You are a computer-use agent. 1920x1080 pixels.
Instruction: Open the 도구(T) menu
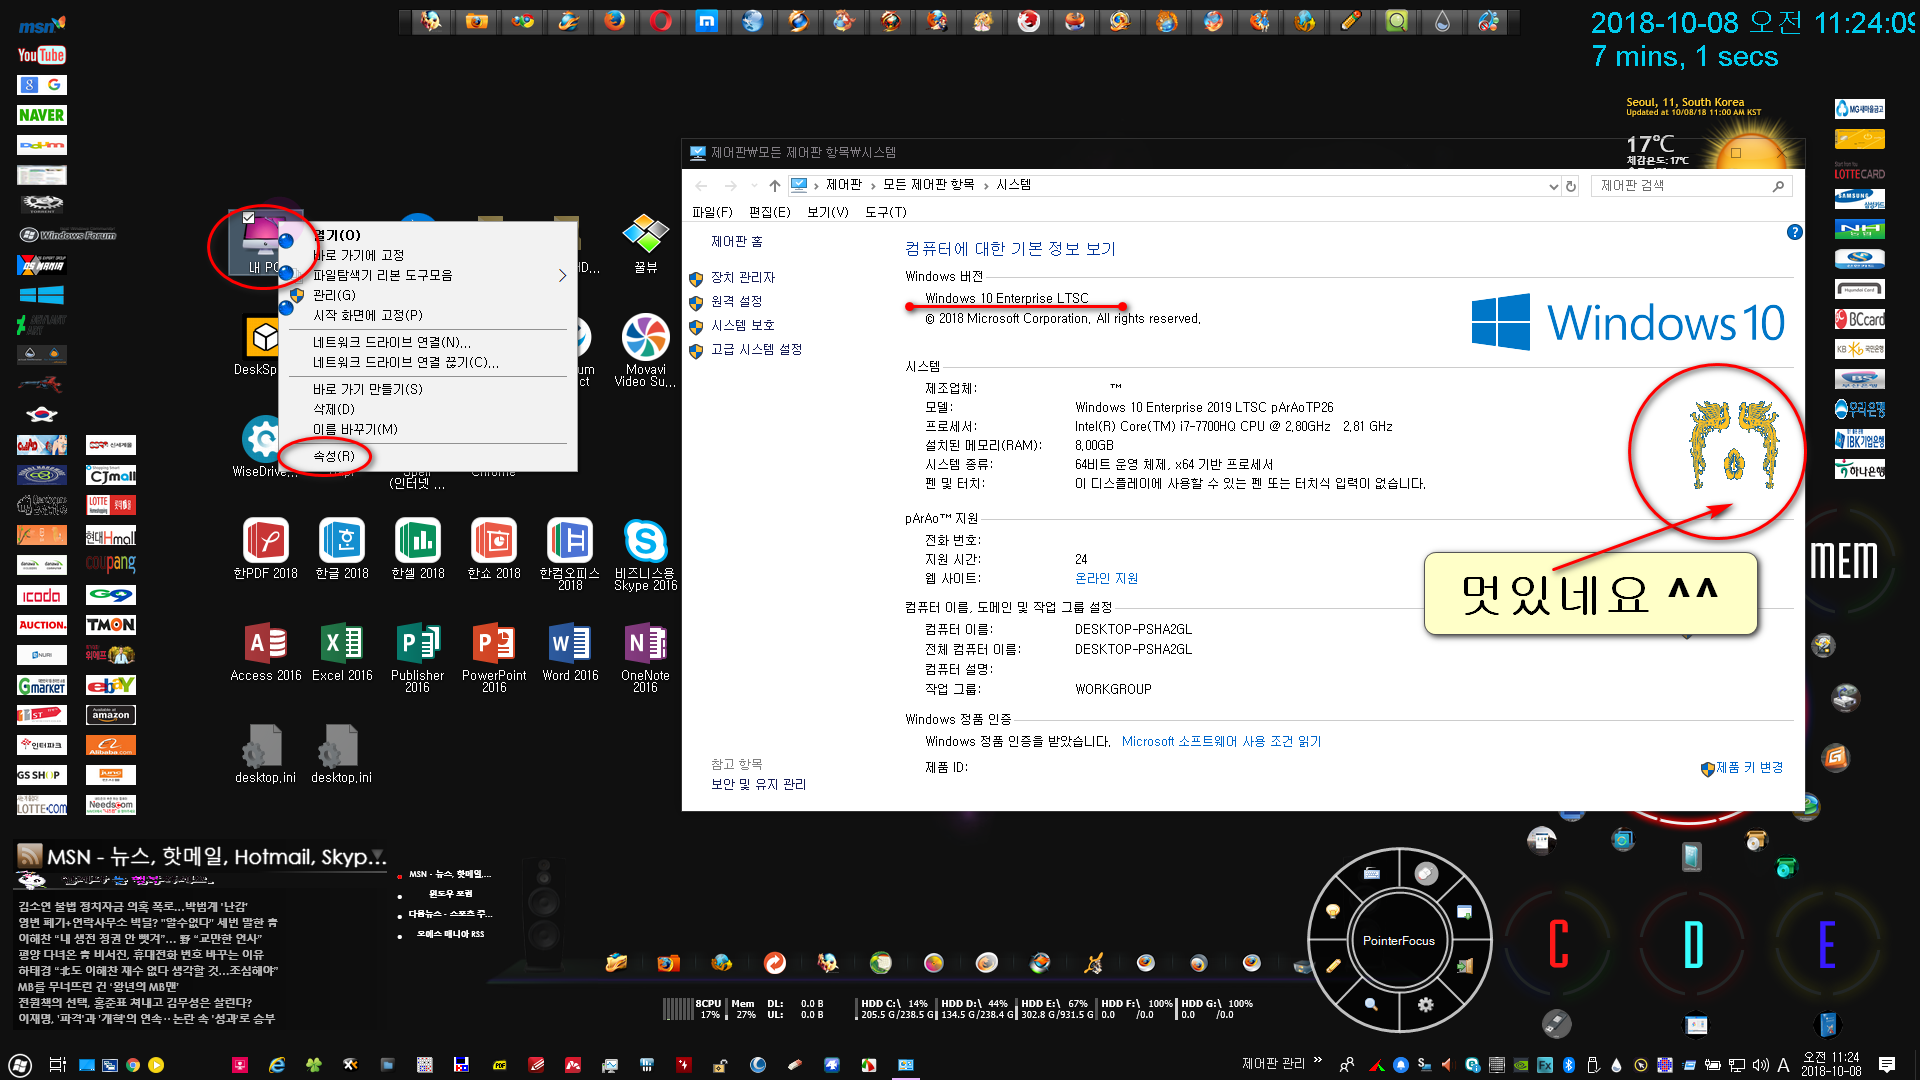[x=885, y=212]
